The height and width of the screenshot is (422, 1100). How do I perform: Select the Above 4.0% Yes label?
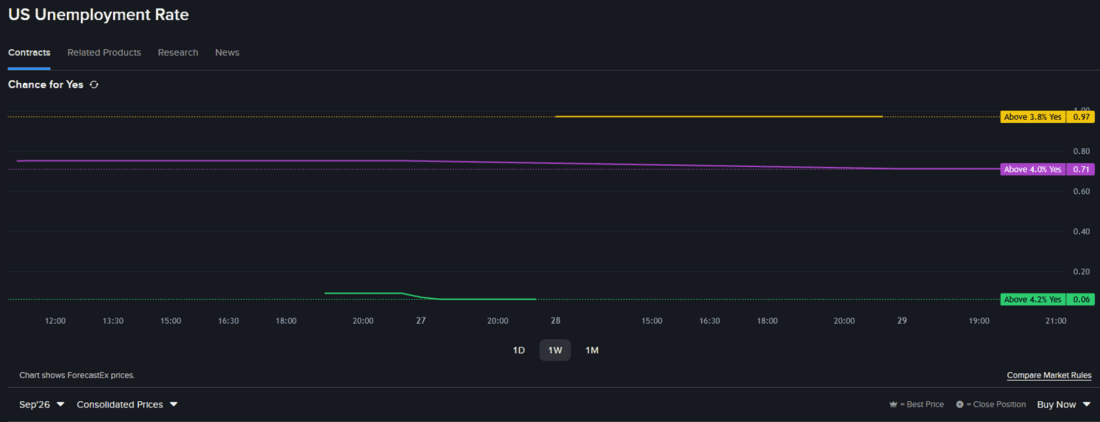[x=1033, y=169]
